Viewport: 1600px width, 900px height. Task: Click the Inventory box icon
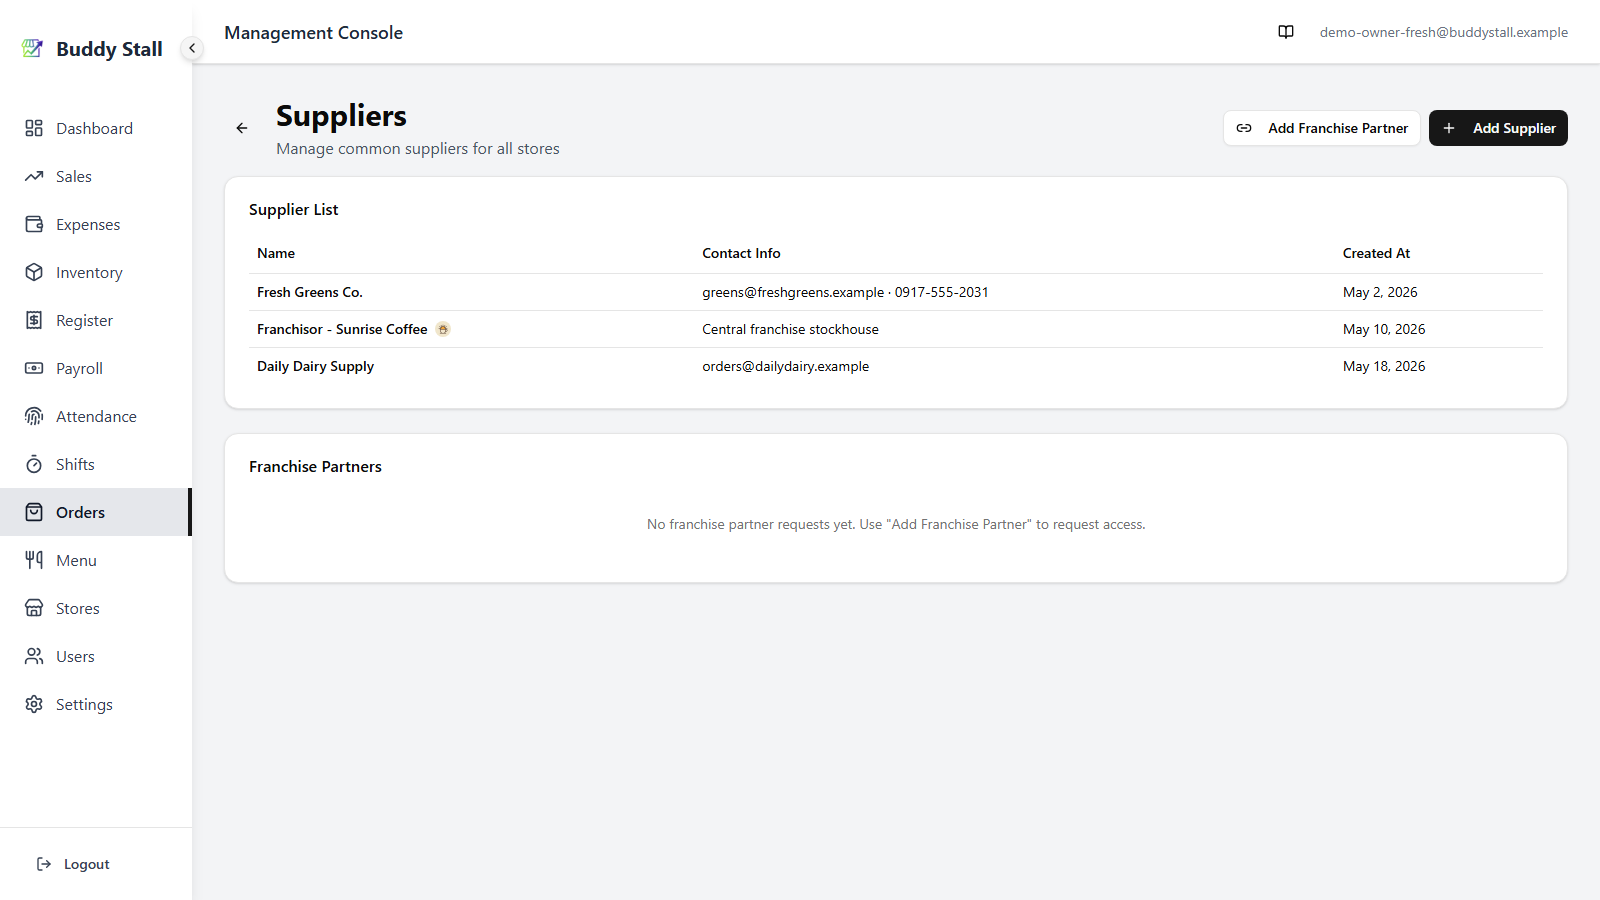(34, 272)
